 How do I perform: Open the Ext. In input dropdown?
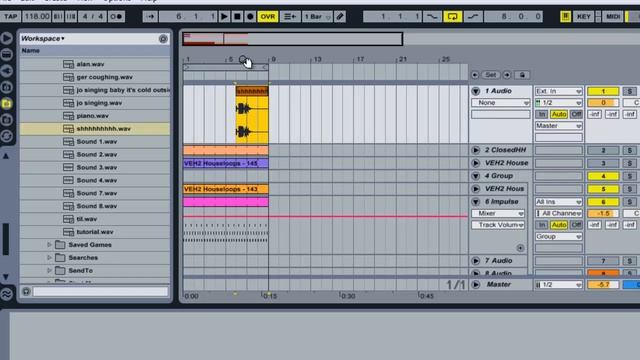[558, 91]
